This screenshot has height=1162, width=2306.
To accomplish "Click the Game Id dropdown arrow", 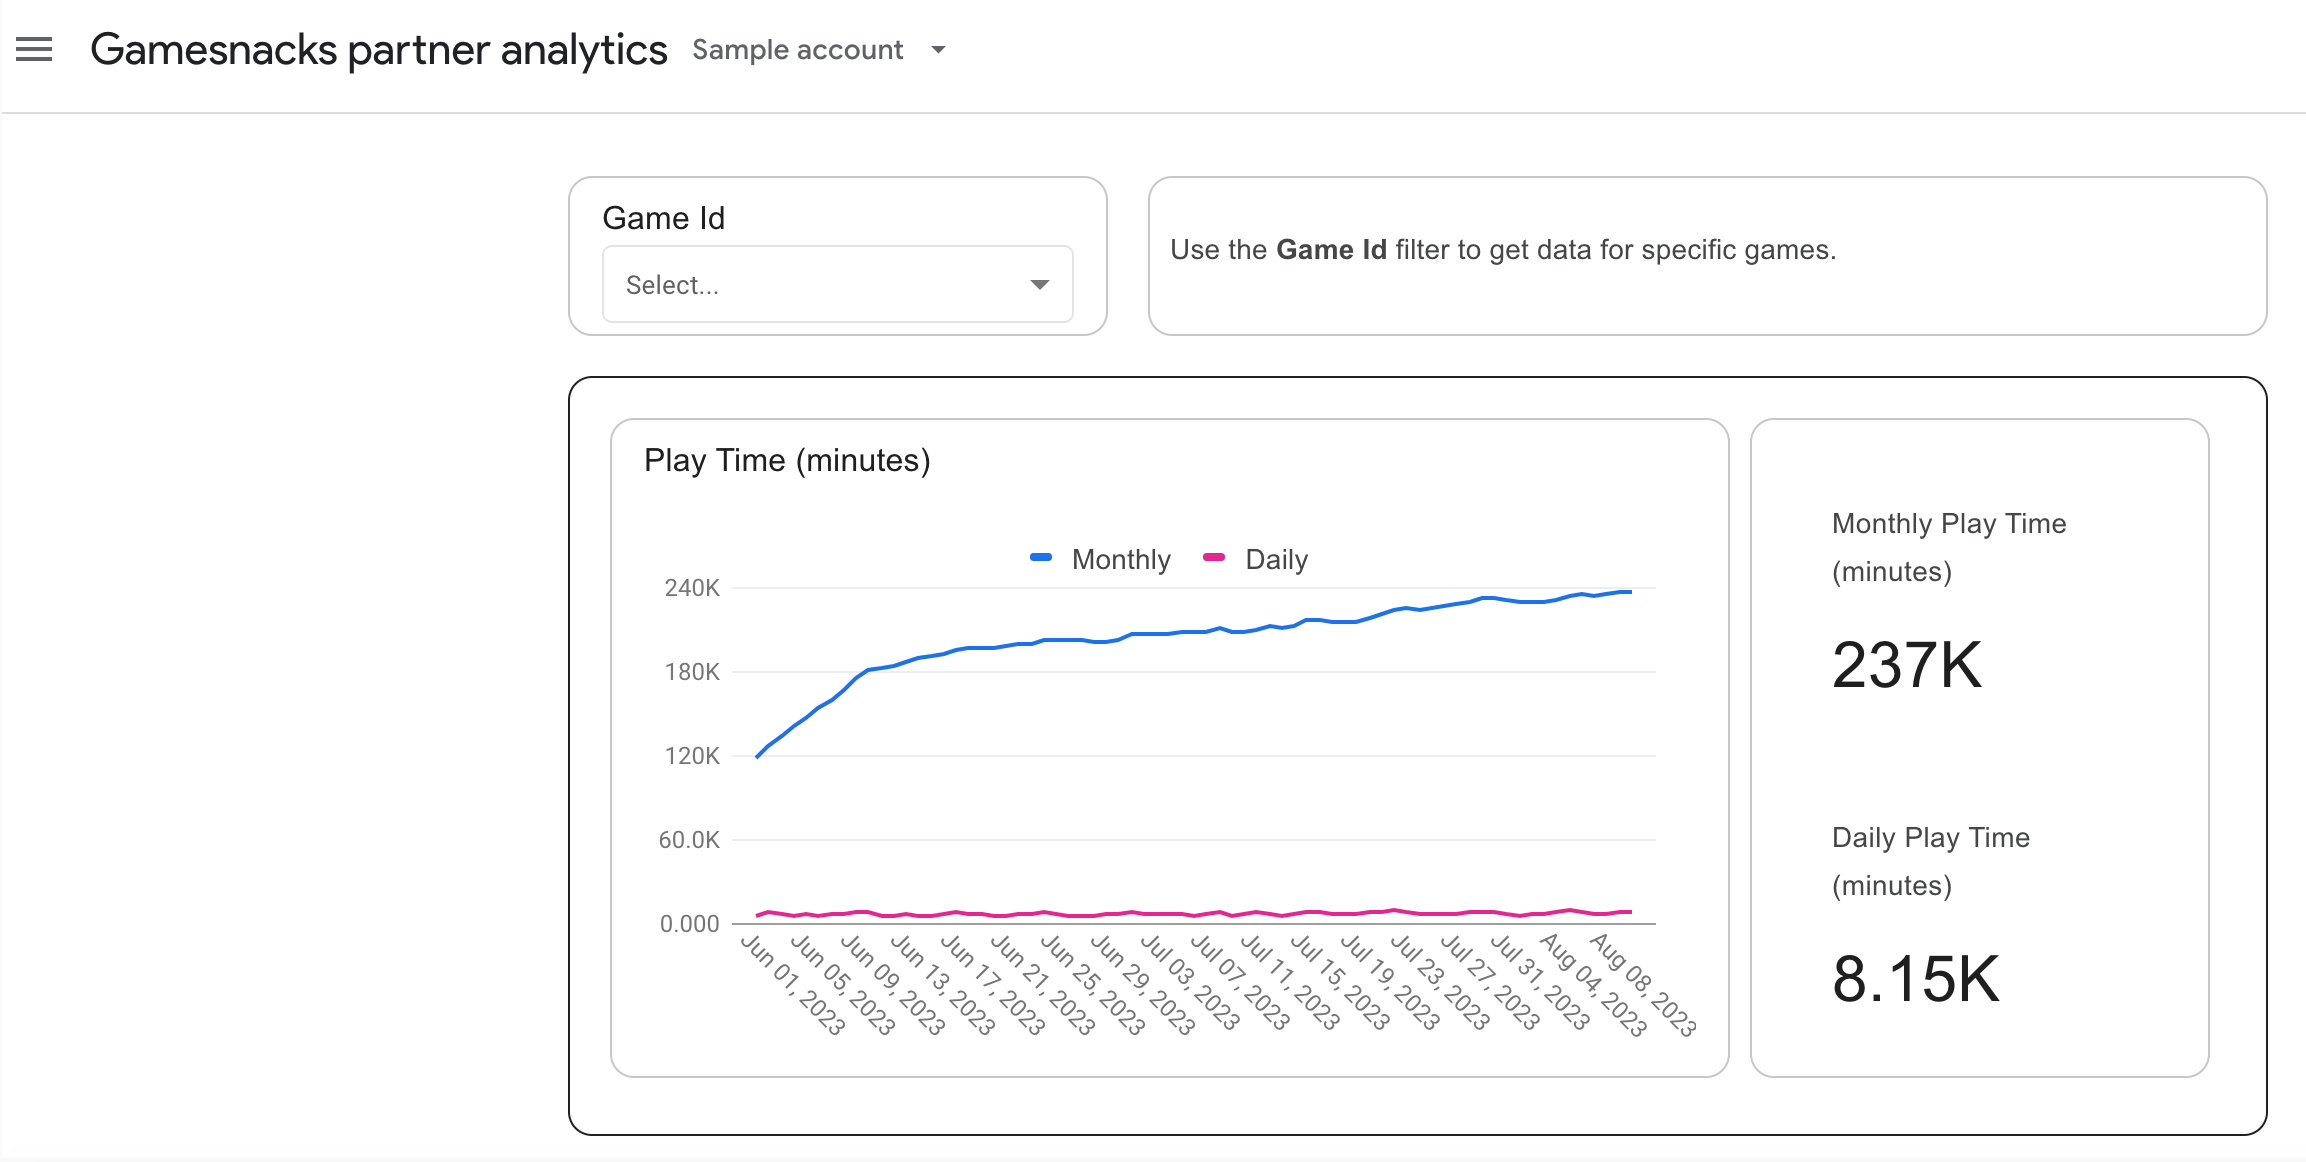I will (x=1040, y=285).
